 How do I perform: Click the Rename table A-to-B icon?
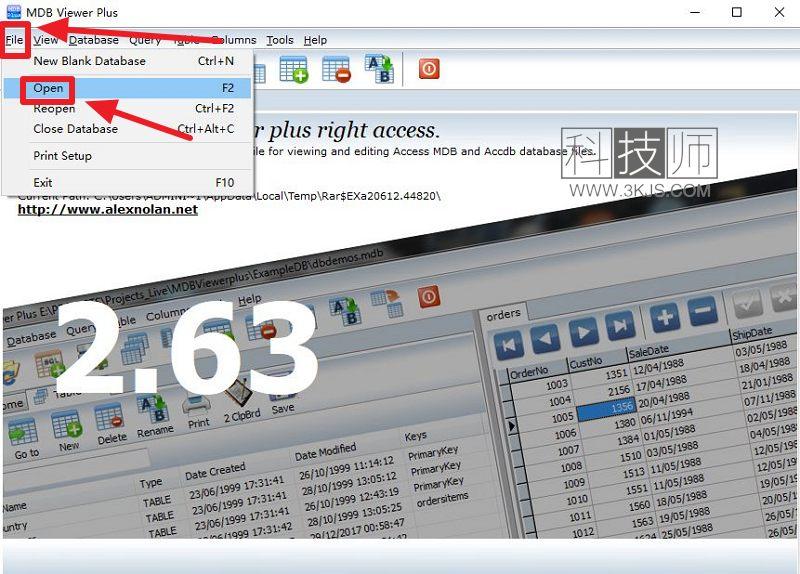379,69
